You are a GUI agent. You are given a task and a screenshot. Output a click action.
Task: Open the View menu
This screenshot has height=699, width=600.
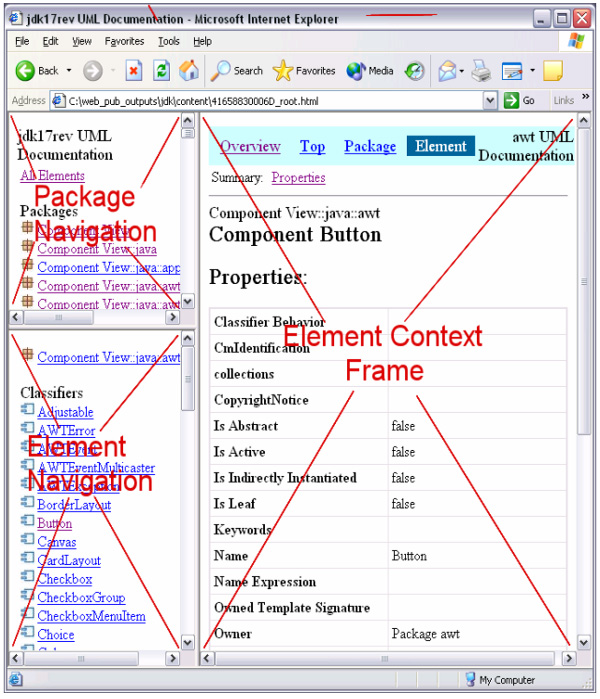coord(82,41)
